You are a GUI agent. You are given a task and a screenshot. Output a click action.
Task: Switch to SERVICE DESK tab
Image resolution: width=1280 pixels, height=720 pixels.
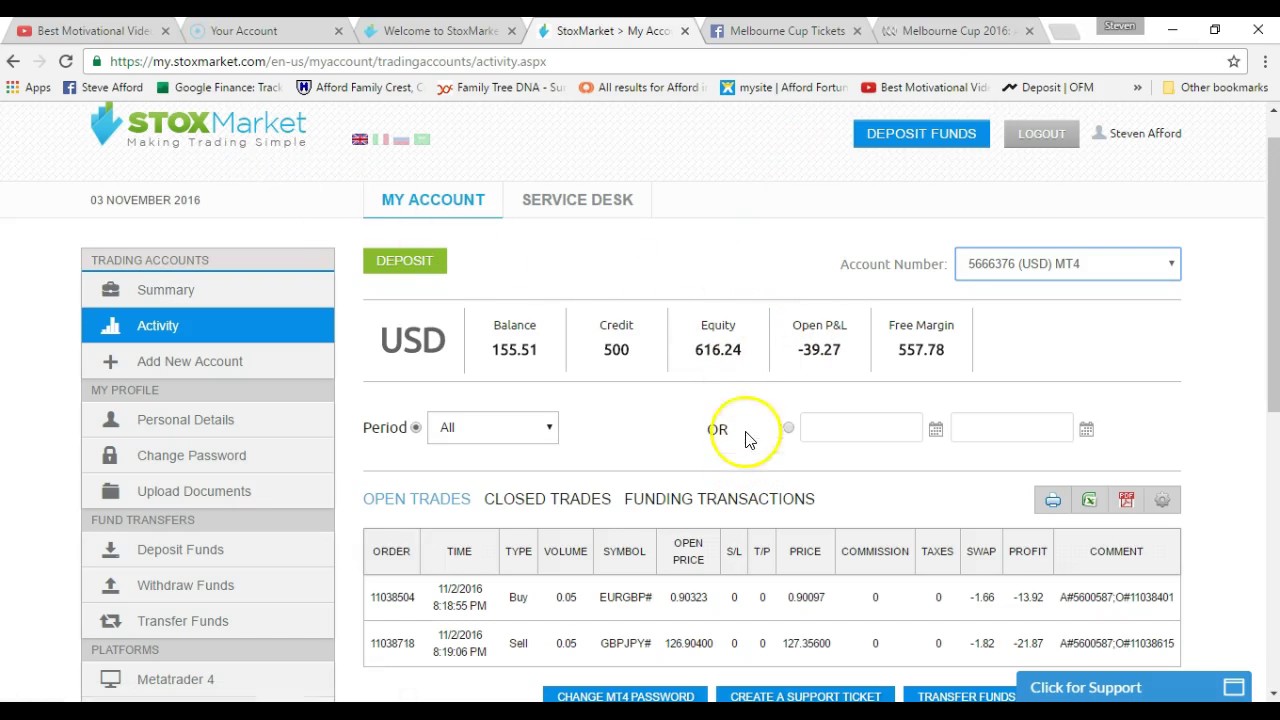click(577, 200)
